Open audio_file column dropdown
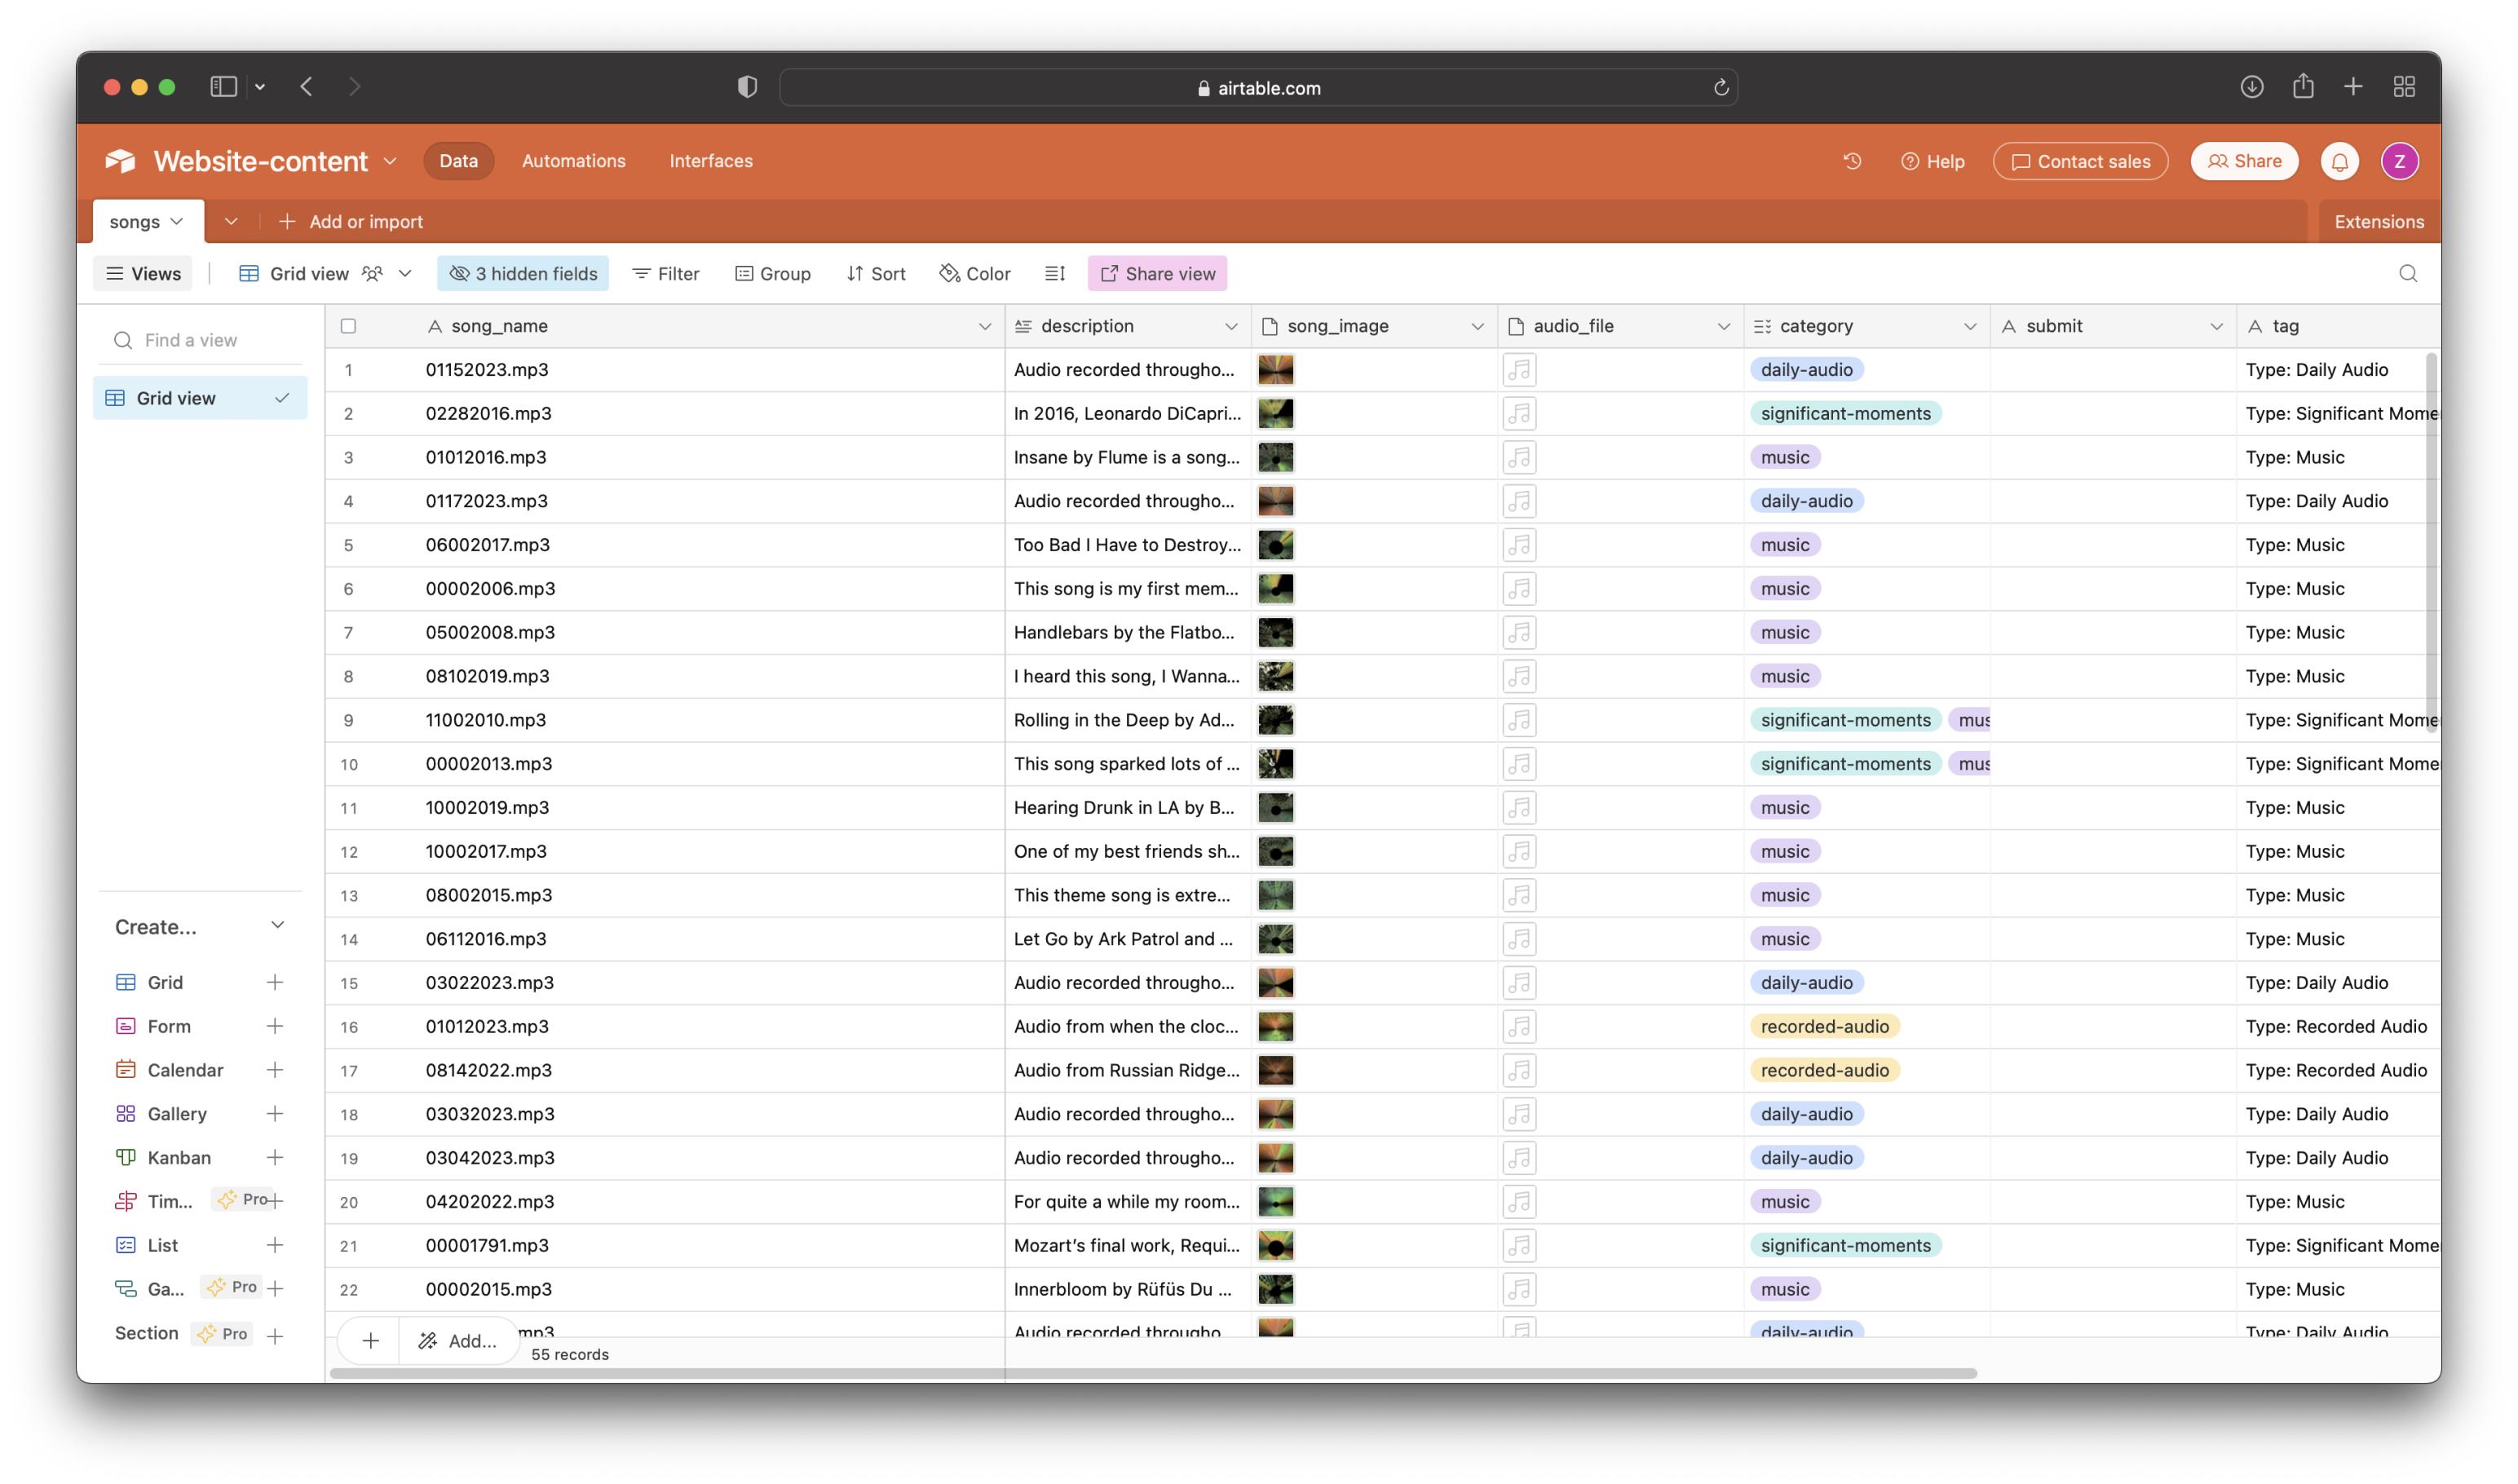This screenshot has height=1484, width=2518. pyautogui.click(x=1723, y=327)
